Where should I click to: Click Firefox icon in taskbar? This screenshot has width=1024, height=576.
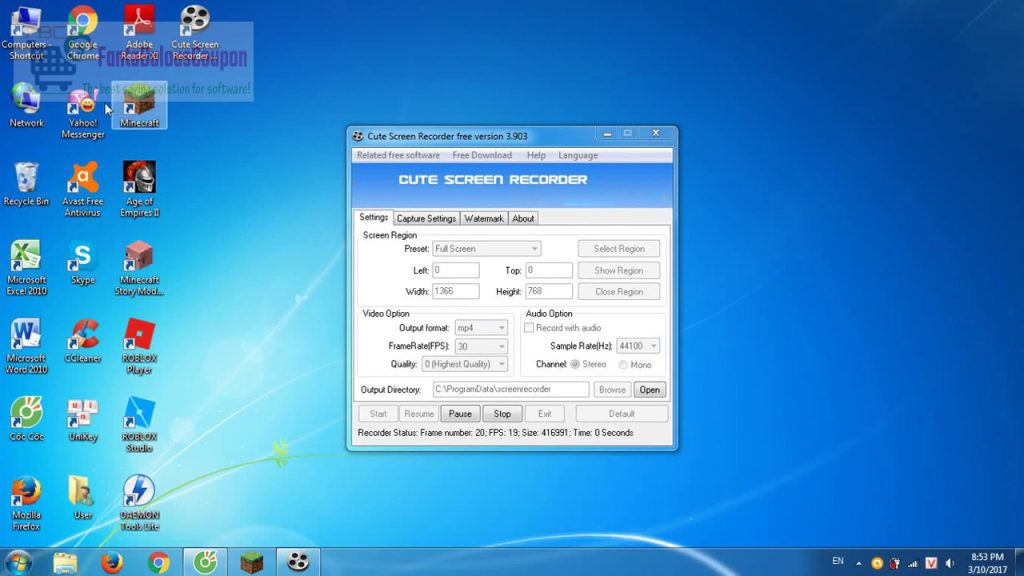(112, 562)
